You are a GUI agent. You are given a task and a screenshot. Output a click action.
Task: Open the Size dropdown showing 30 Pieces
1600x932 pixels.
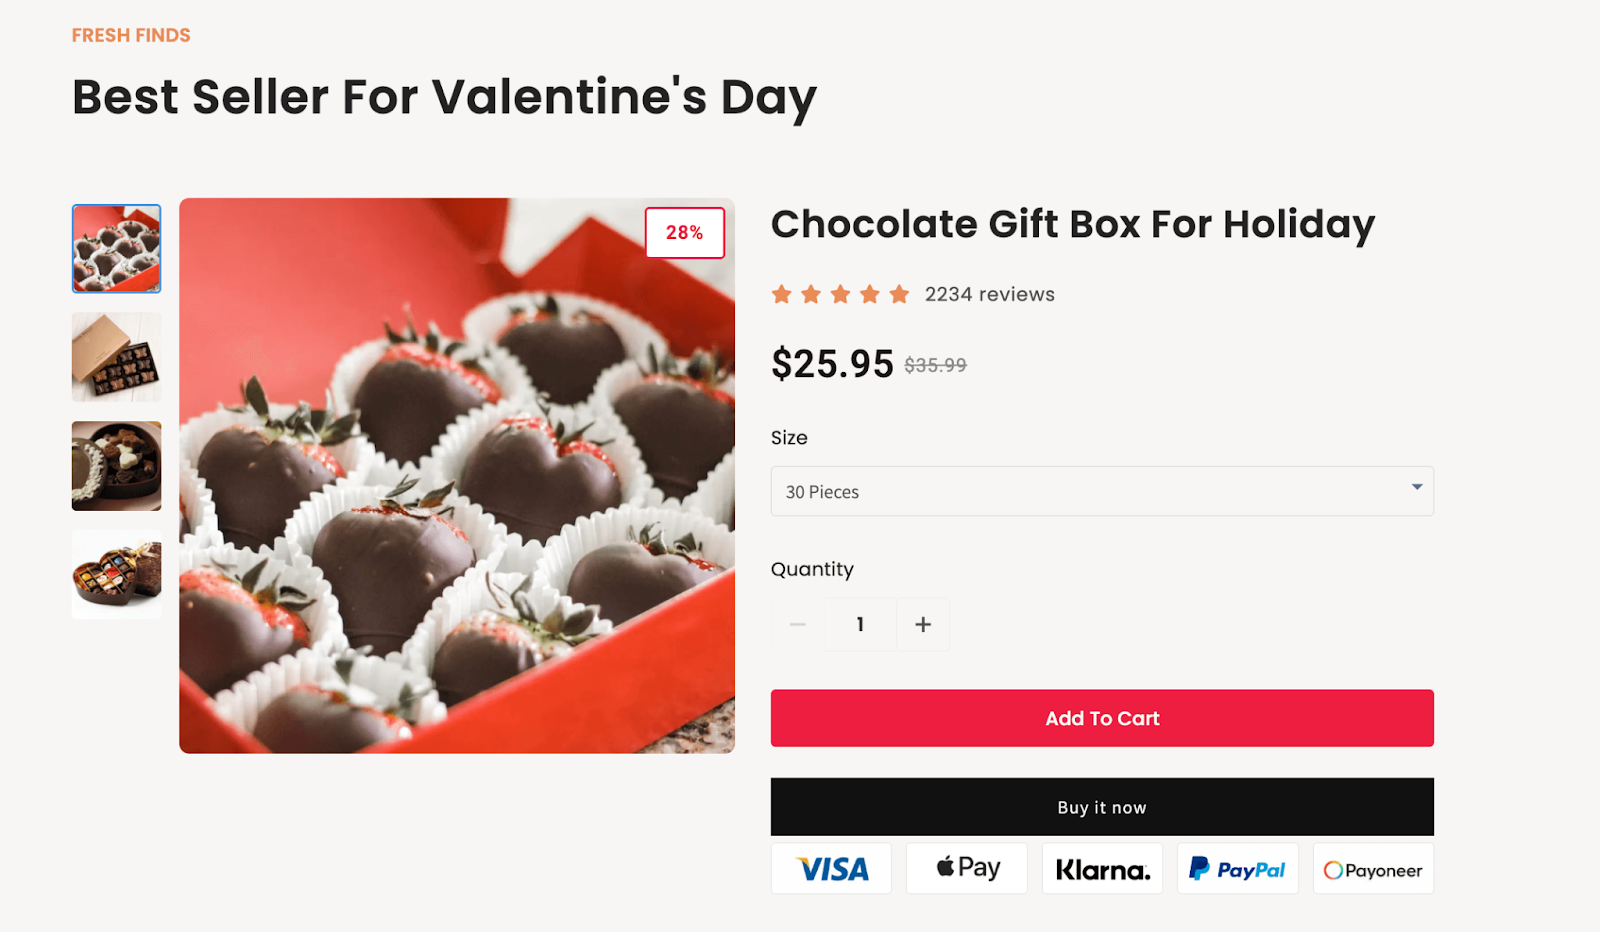tap(1090, 492)
